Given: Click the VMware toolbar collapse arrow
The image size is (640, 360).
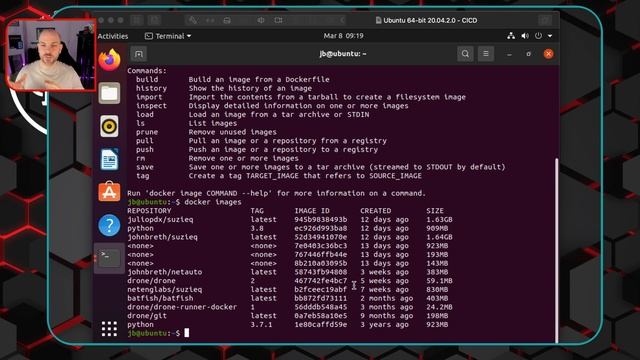Looking at the screenshot, I should pyautogui.click(x=342, y=20).
